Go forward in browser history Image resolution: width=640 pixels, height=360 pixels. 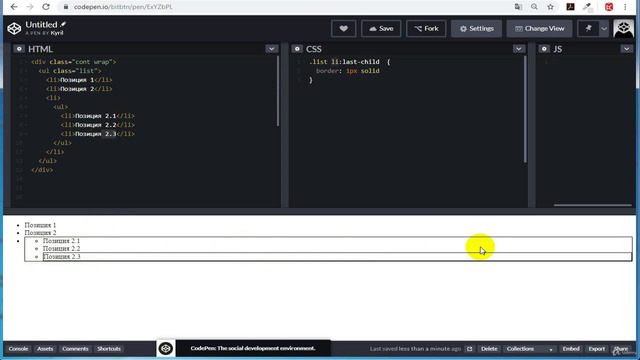(x=30, y=7)
